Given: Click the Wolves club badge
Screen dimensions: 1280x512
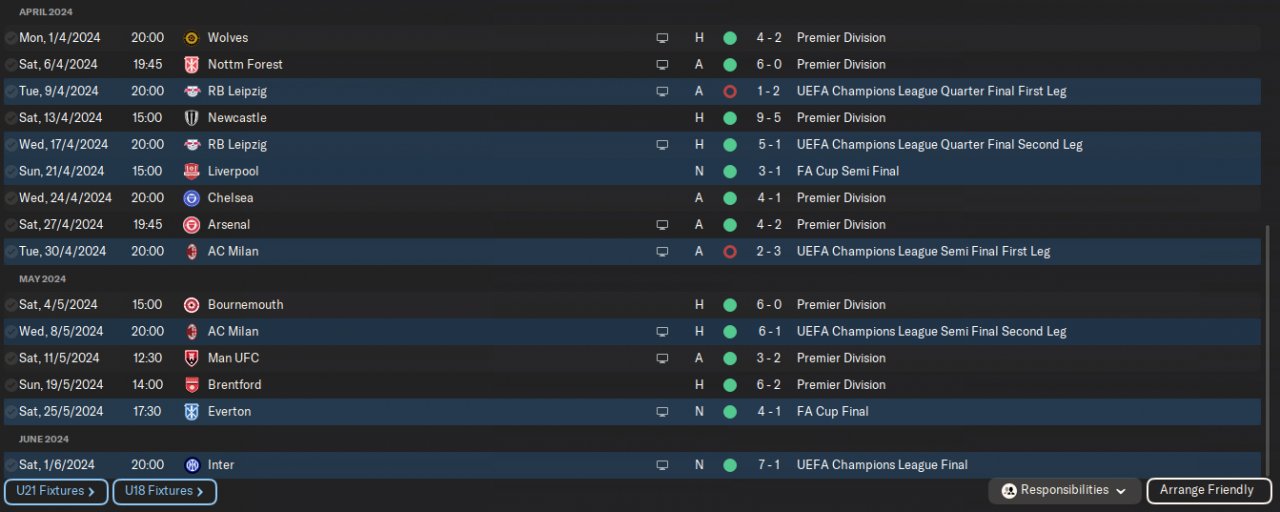Looking at the screenshot, I should click(x=192, y=38).
